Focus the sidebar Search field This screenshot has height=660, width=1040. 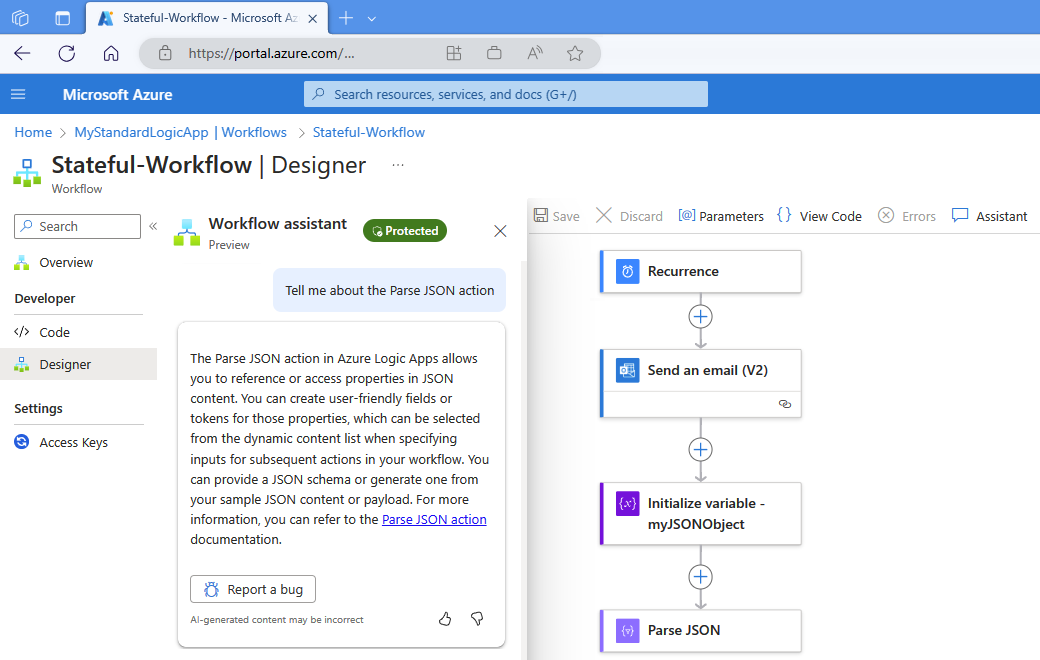click(x=78, y=226)
